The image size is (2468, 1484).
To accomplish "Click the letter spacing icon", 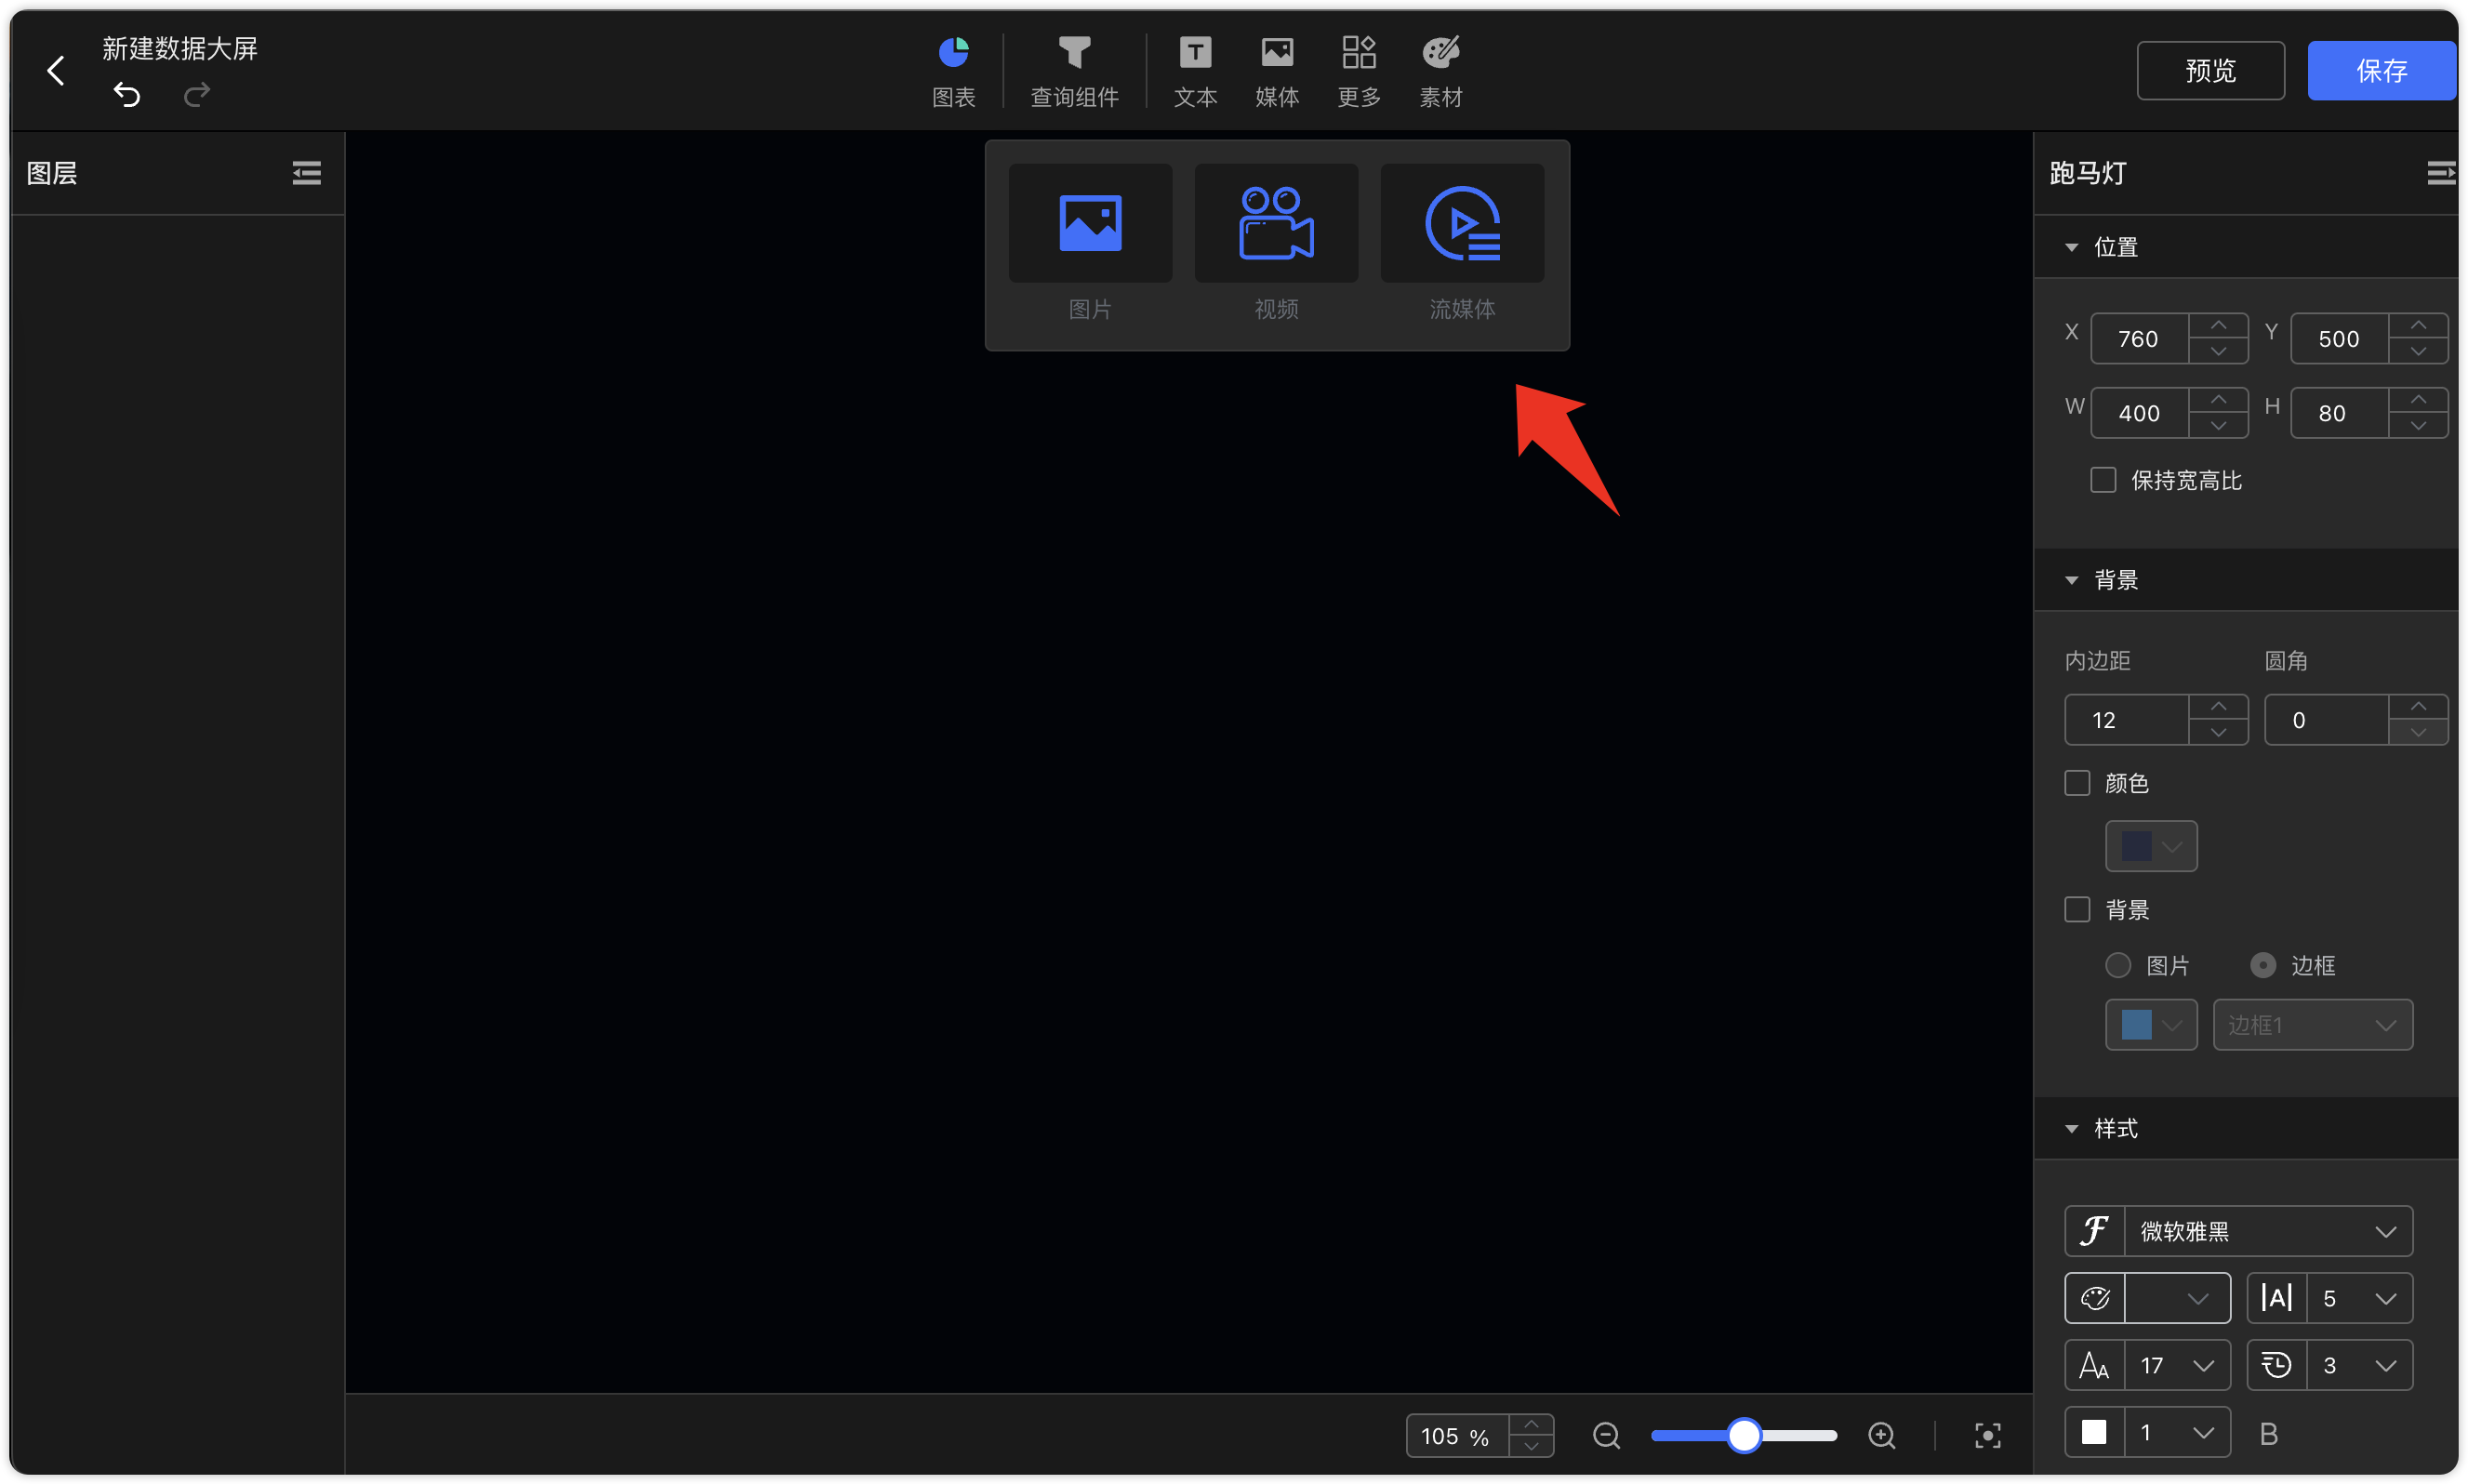I will pyautogui.click(x=2277, y=1298).
